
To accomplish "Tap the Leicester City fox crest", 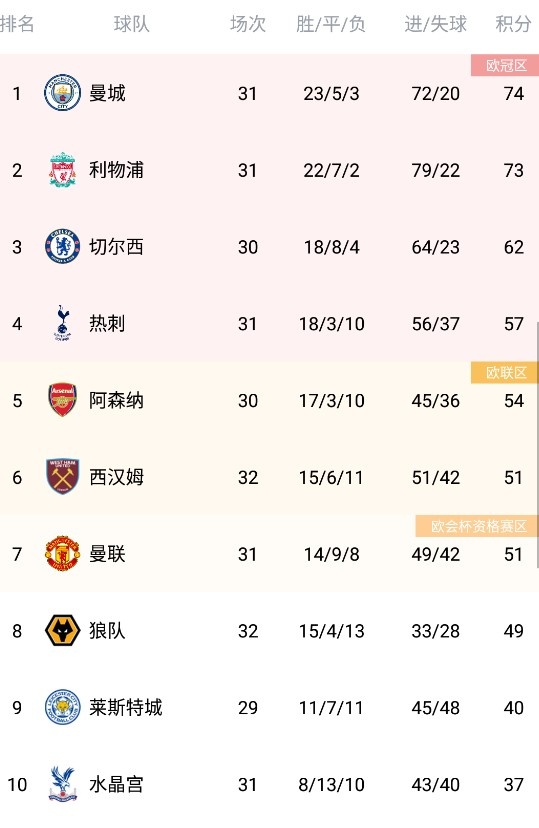I will click(62, 707).
